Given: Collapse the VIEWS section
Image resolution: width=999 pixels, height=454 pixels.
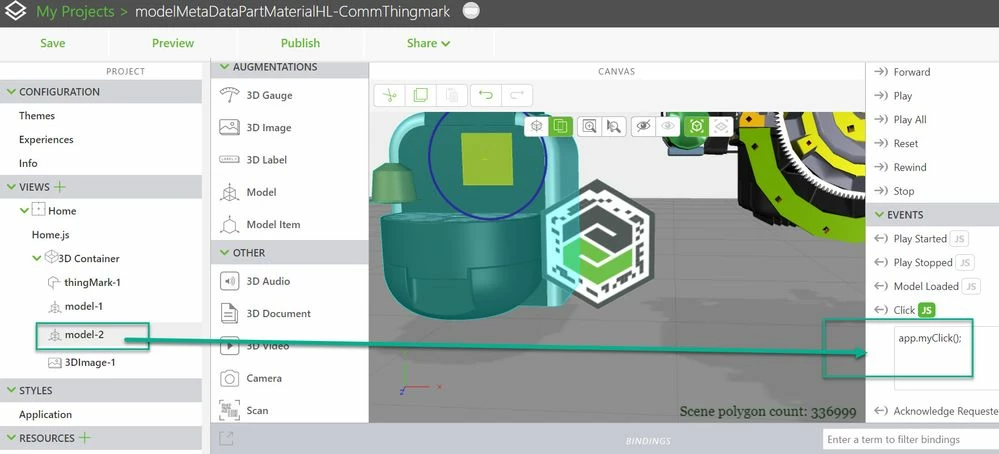Looking at the screenshot, I should pyautogui.click(x=11, y=187).
